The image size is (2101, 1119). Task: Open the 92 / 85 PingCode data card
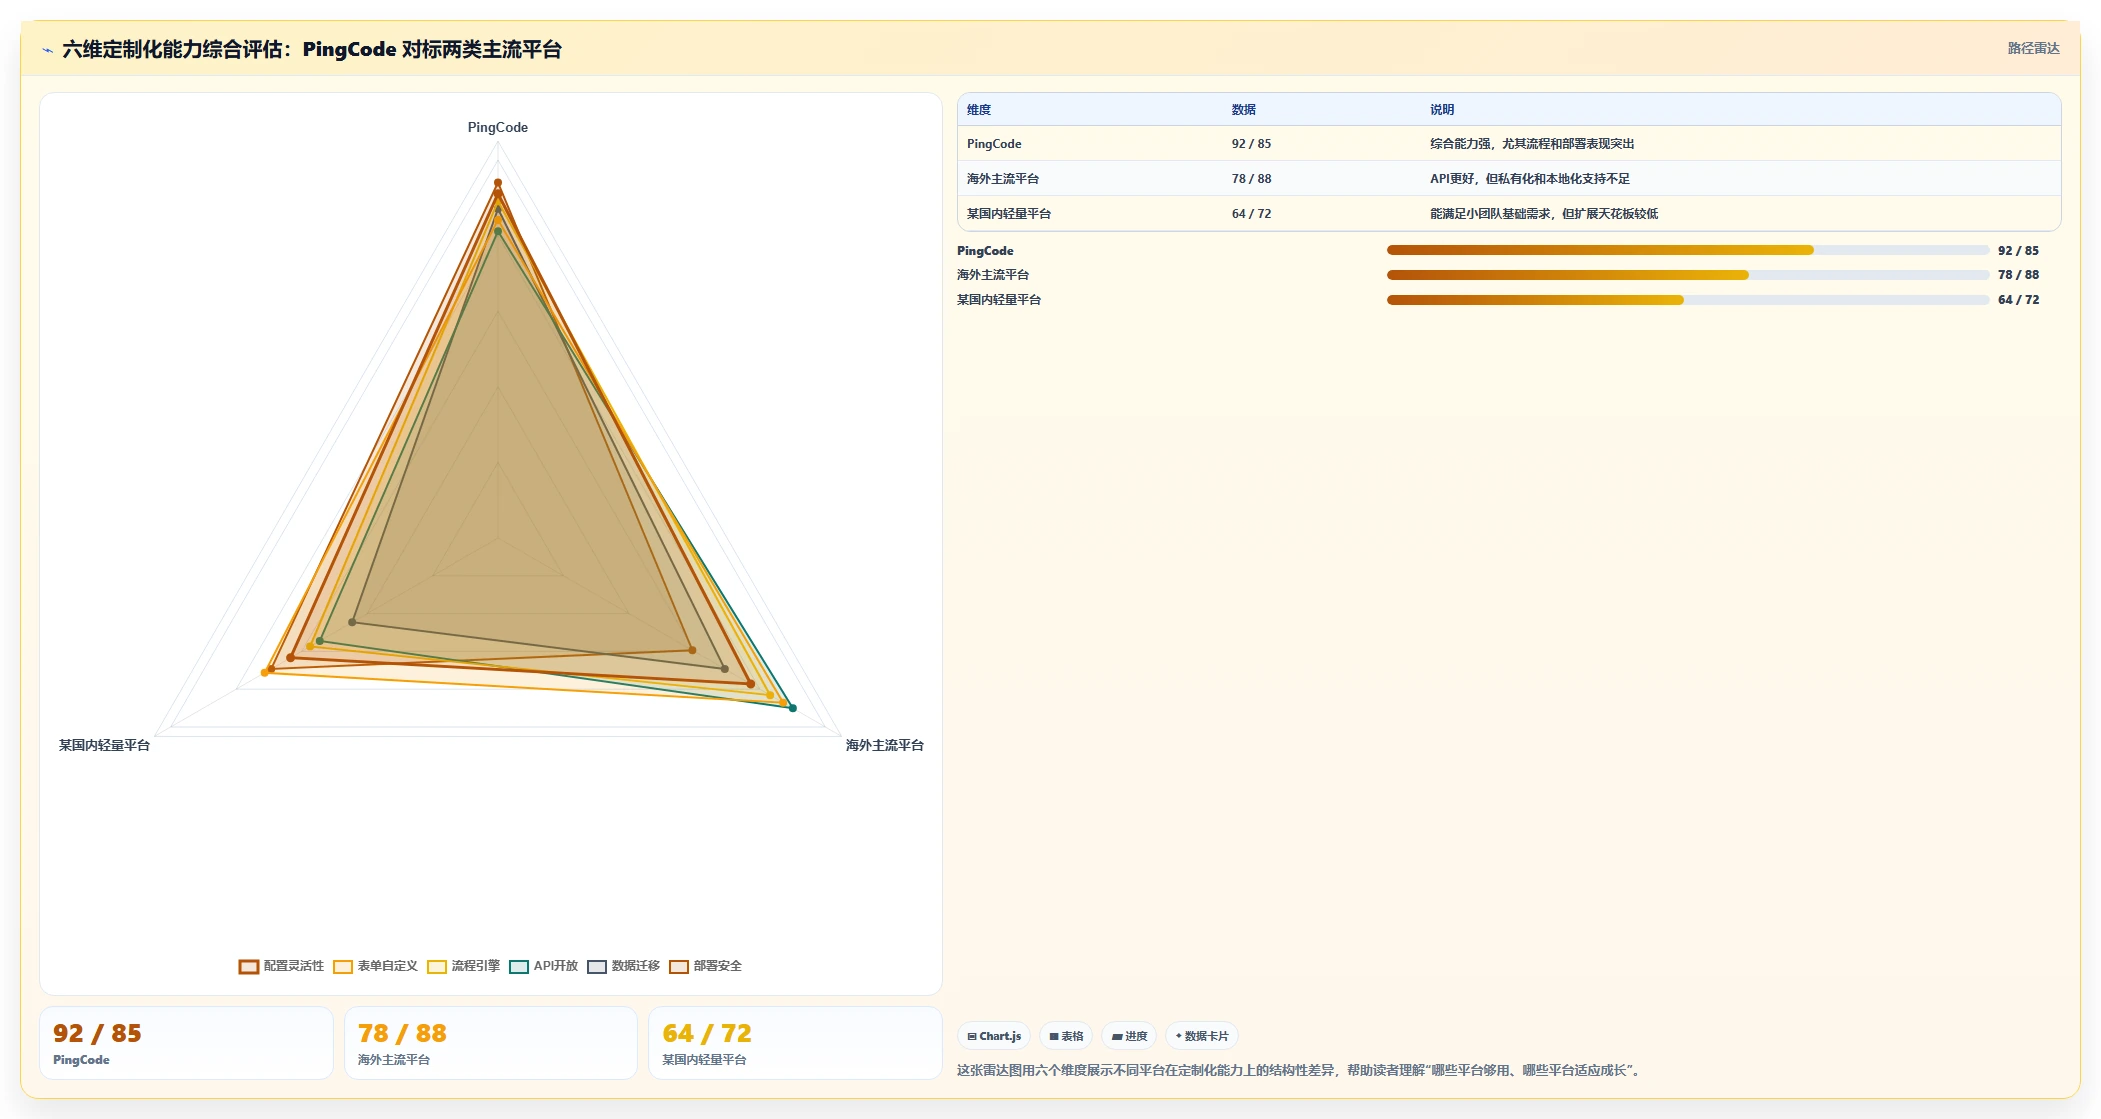[x=186, y=1043]
